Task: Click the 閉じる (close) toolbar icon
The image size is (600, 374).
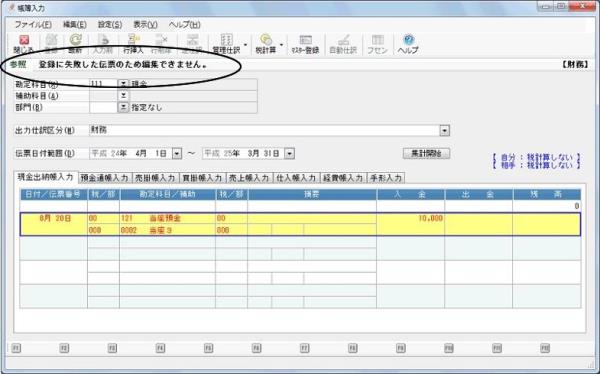Action: [24, 44]
